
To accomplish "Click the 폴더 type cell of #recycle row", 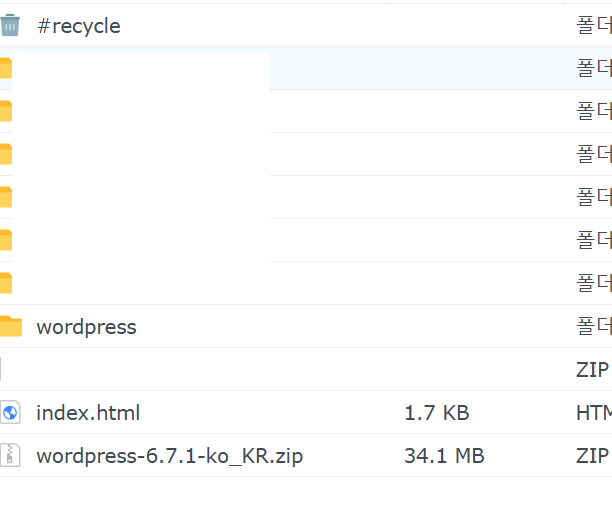I will tap(594, 25).
